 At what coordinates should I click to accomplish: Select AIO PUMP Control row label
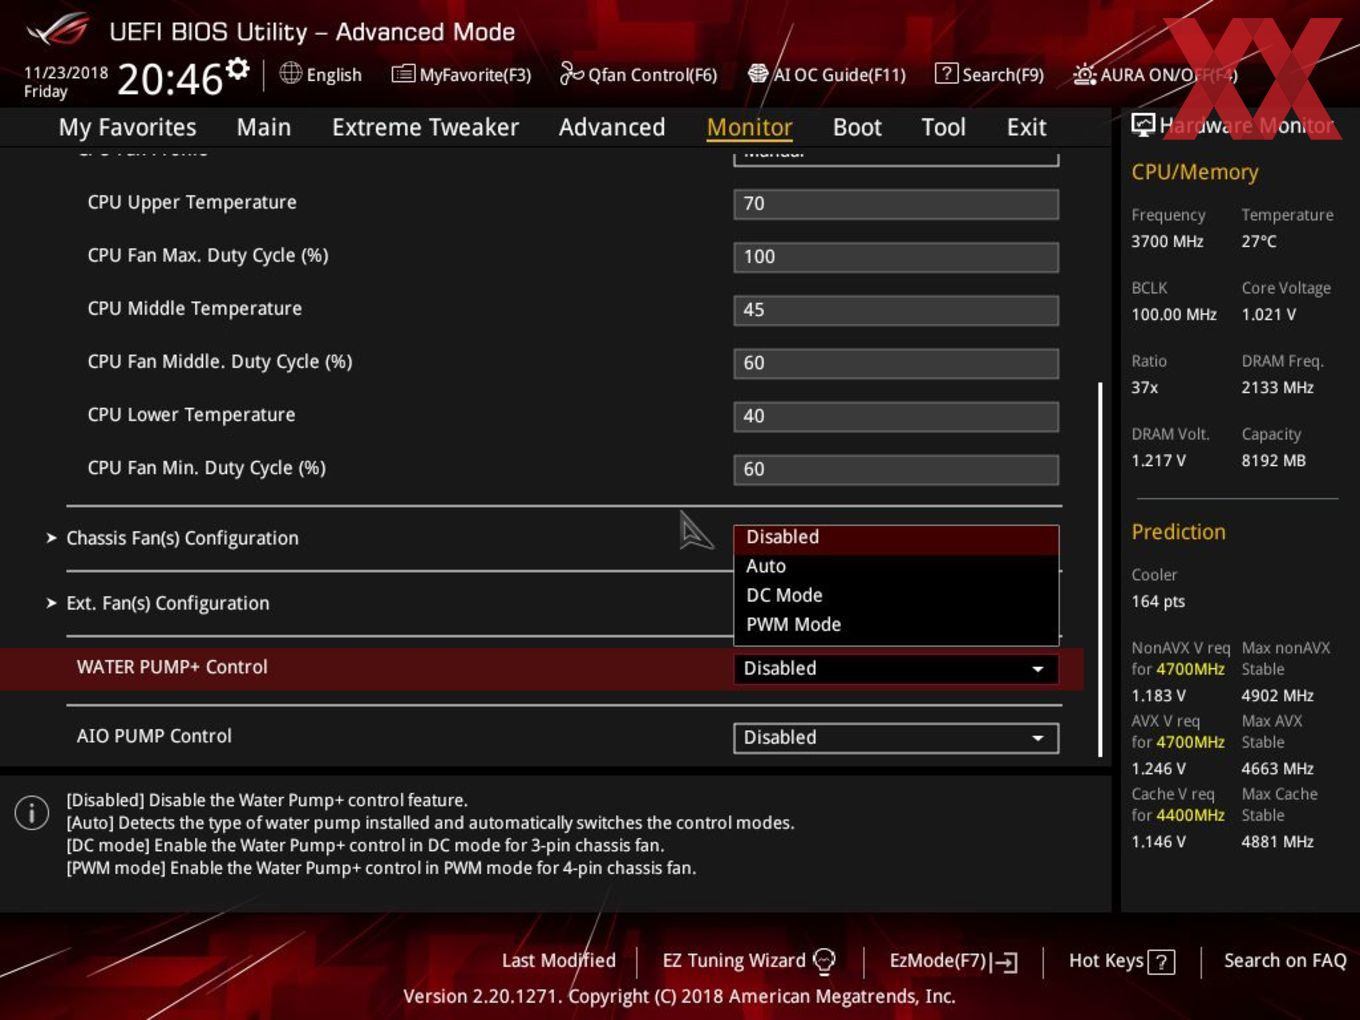point(154,736)
